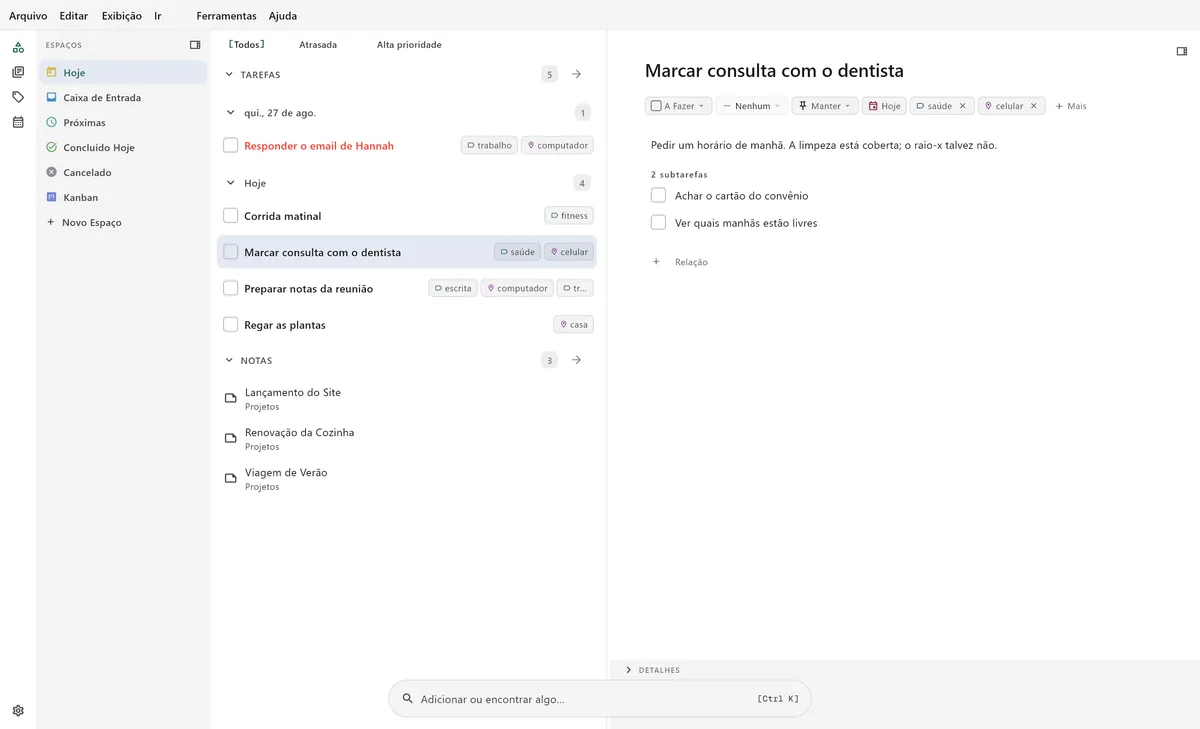Click computador tag on Hannah email task
1200x729 pixels.
(557, 146)
